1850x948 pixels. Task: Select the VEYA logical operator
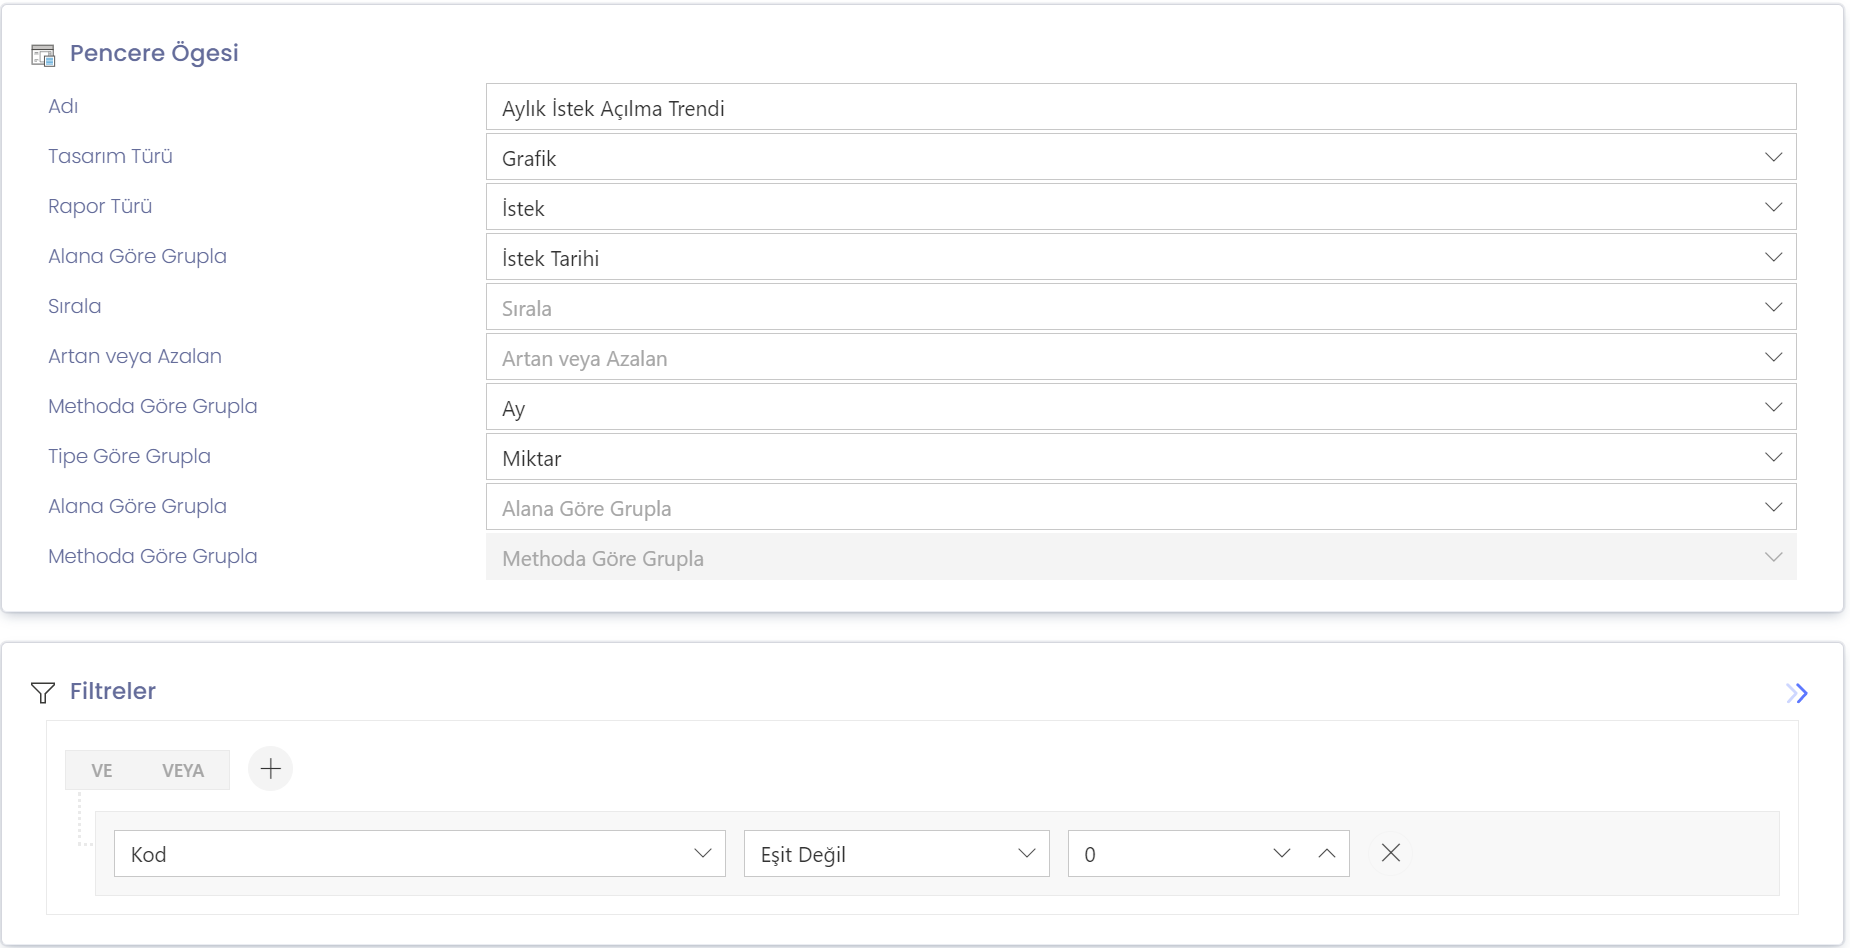pos(183,770)
